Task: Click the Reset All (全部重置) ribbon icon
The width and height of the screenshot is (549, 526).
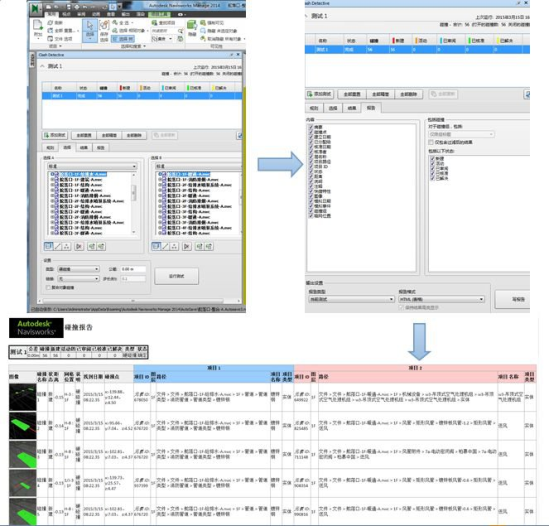Action: (51, 30)
